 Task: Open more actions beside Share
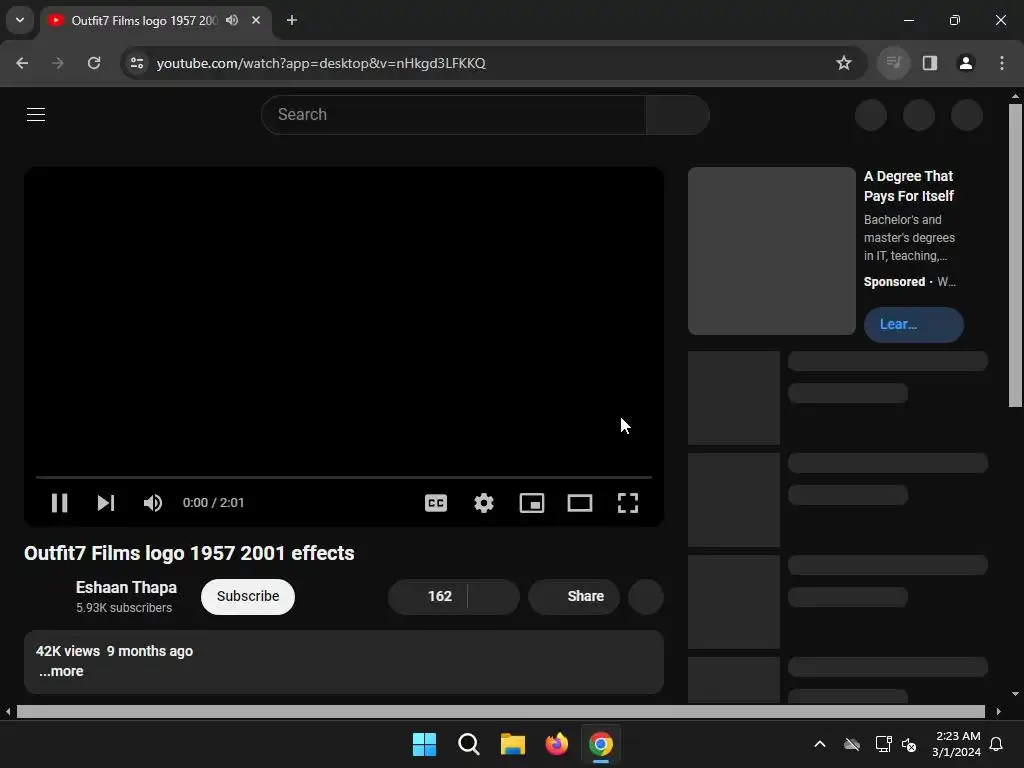646,596
